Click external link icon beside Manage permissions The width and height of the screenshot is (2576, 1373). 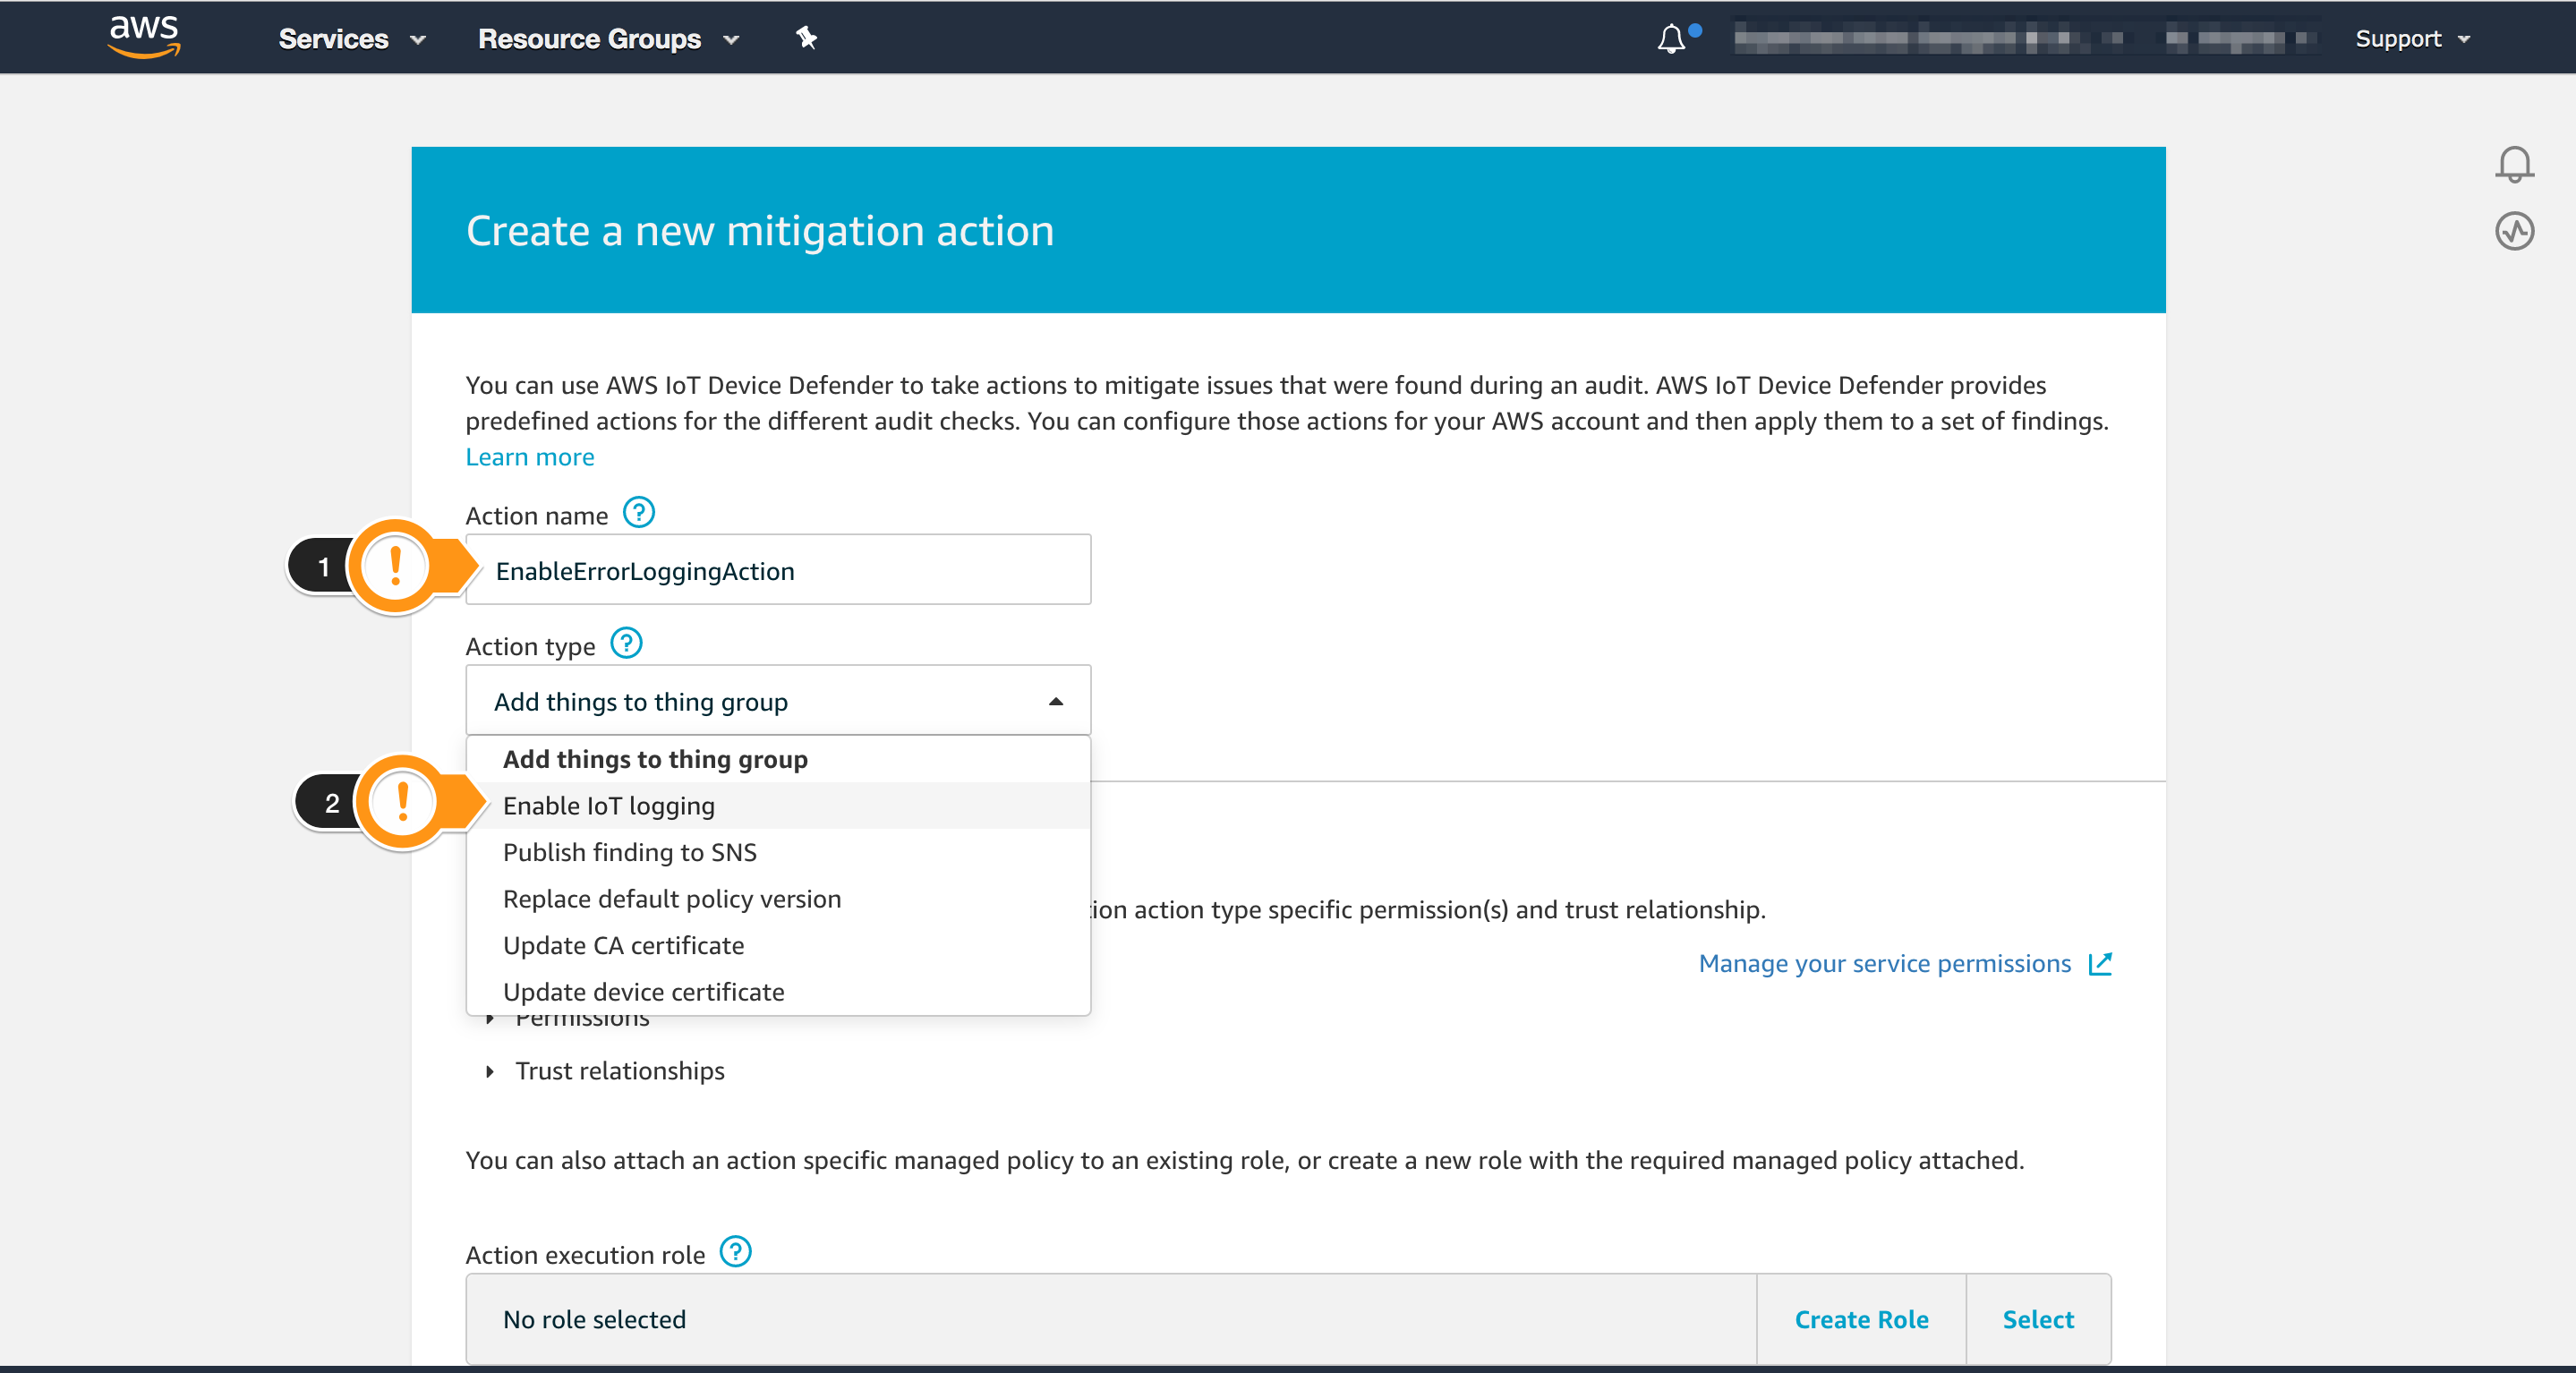point(2100,963)
